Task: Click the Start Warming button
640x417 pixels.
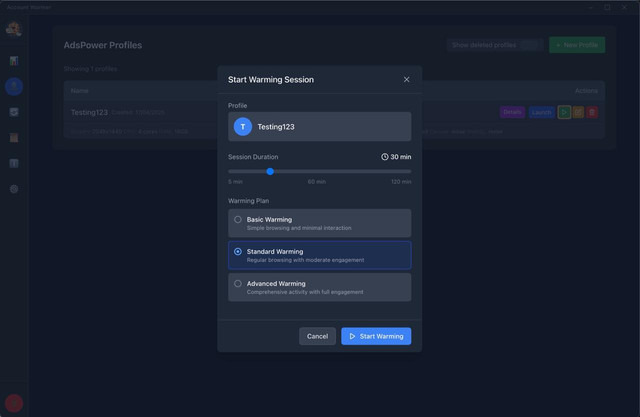Action: coord(376,336)
